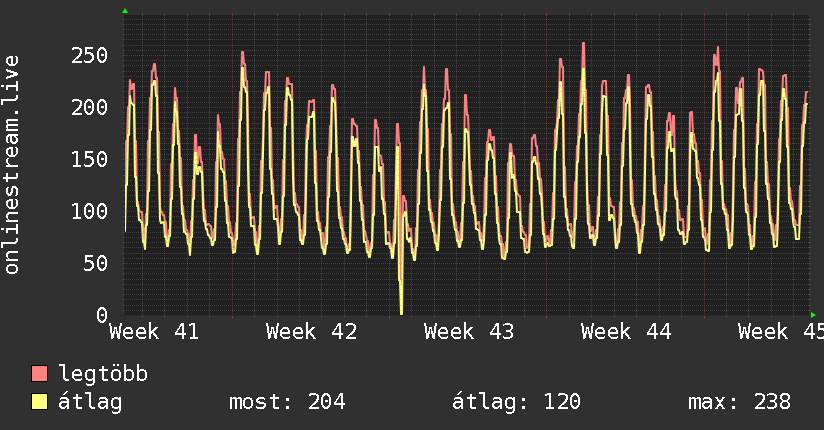Click the átlag legend label beside yellow swatch
This screenshot has width=824, height=430.
tap(90, 402)
